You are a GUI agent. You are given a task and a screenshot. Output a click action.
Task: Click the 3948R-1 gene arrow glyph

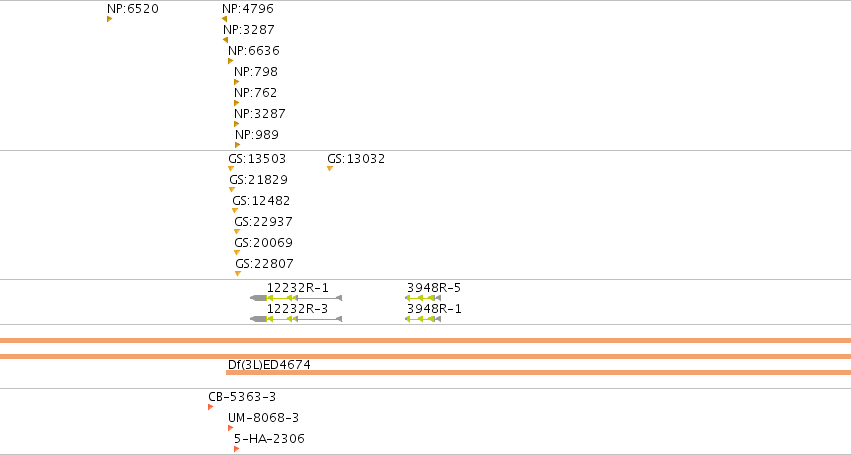423,319
